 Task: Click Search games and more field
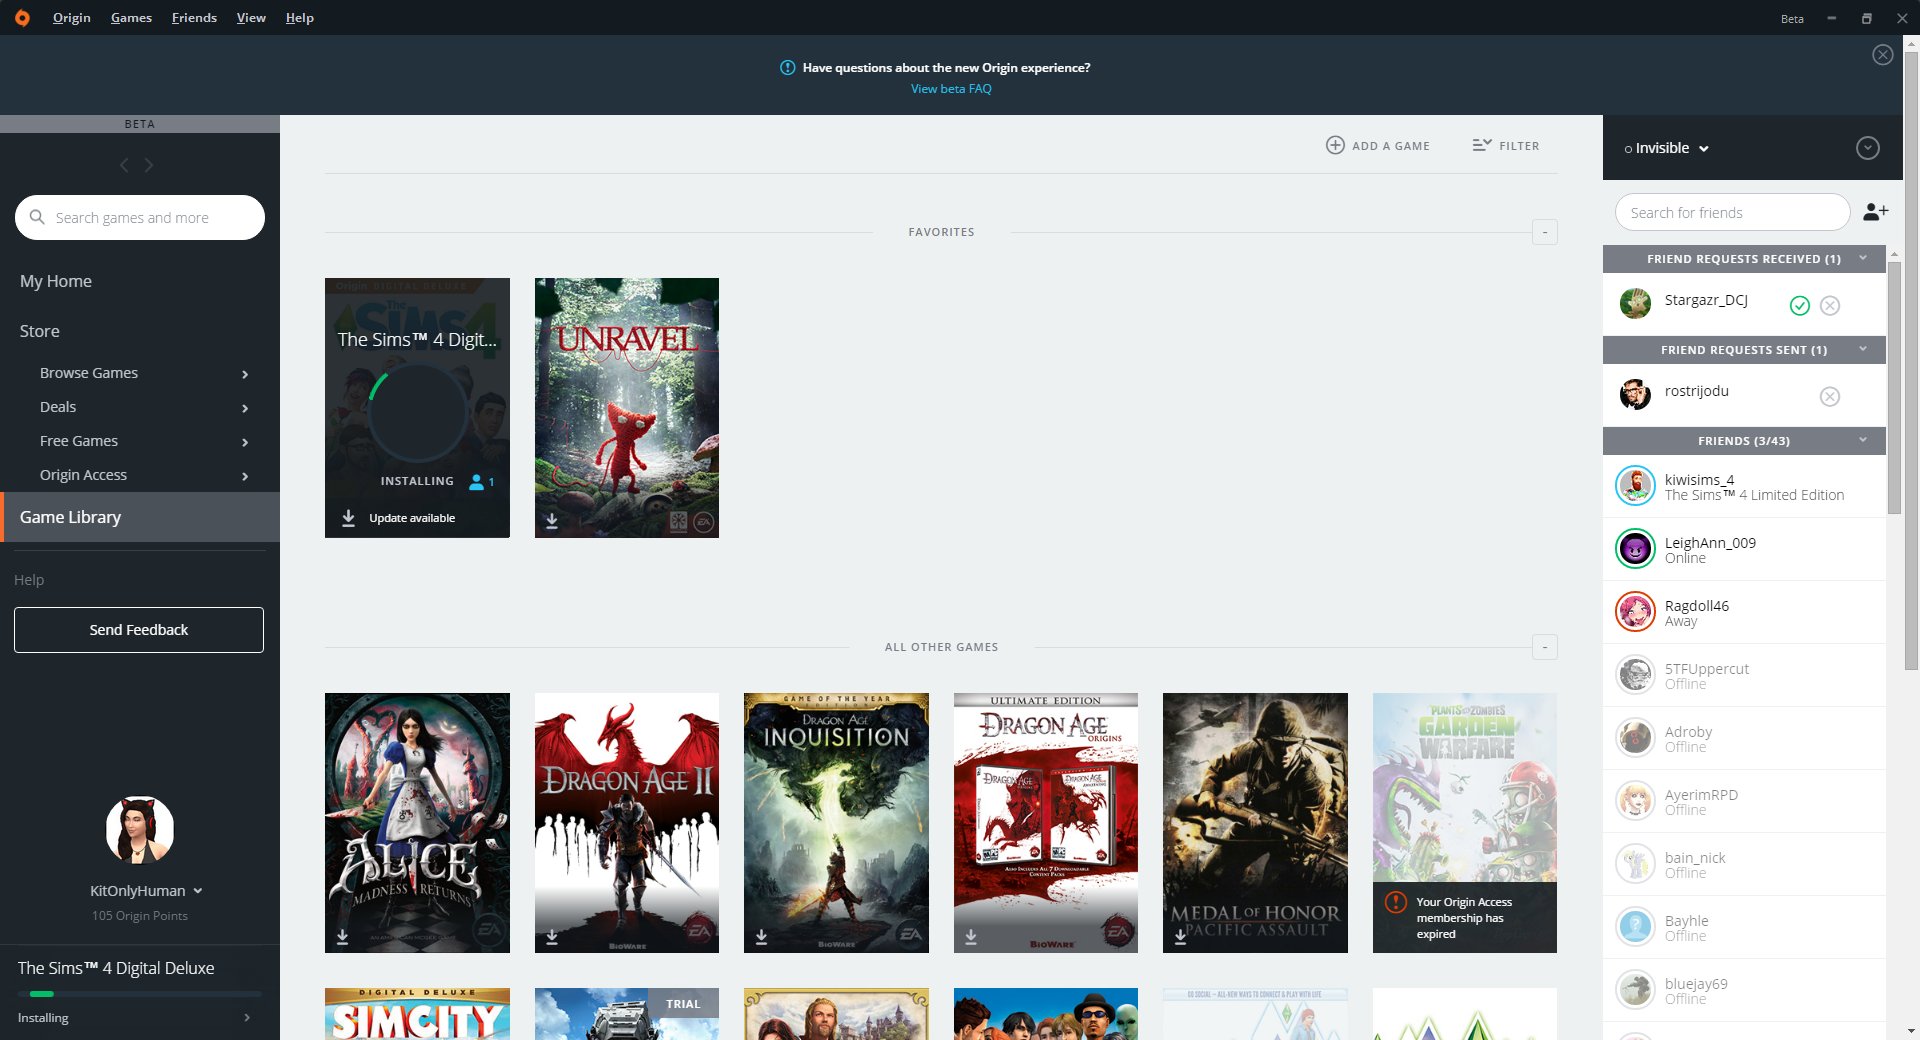click(140, 217)
